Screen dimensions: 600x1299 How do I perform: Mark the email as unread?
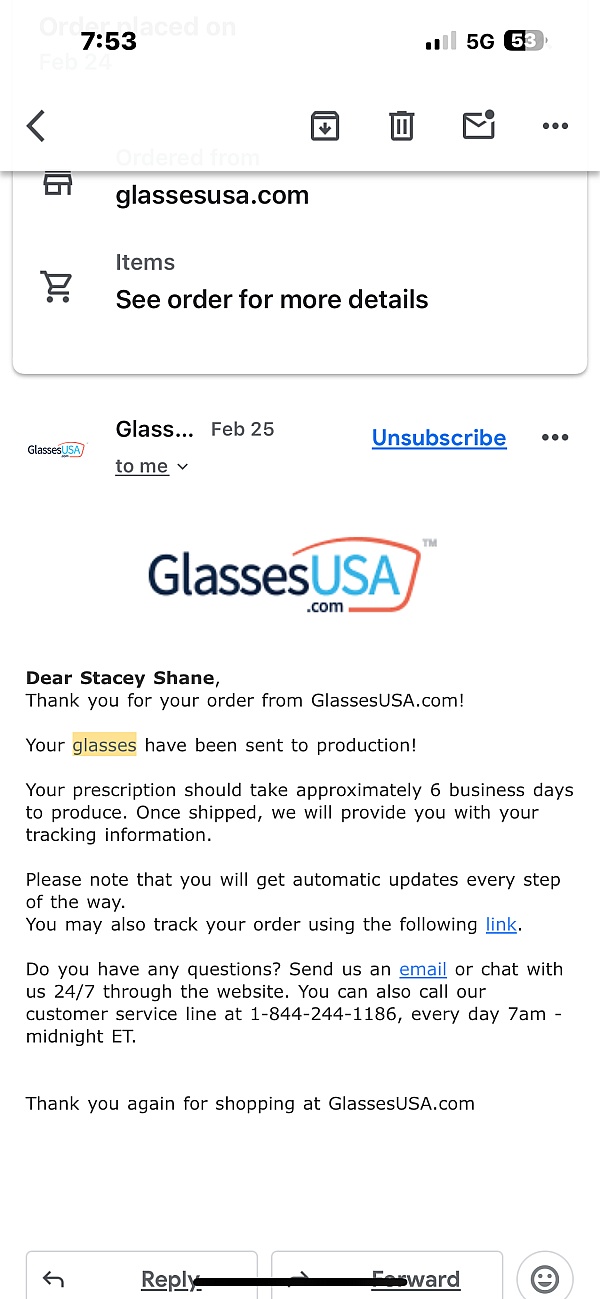(x=478, y=126)
